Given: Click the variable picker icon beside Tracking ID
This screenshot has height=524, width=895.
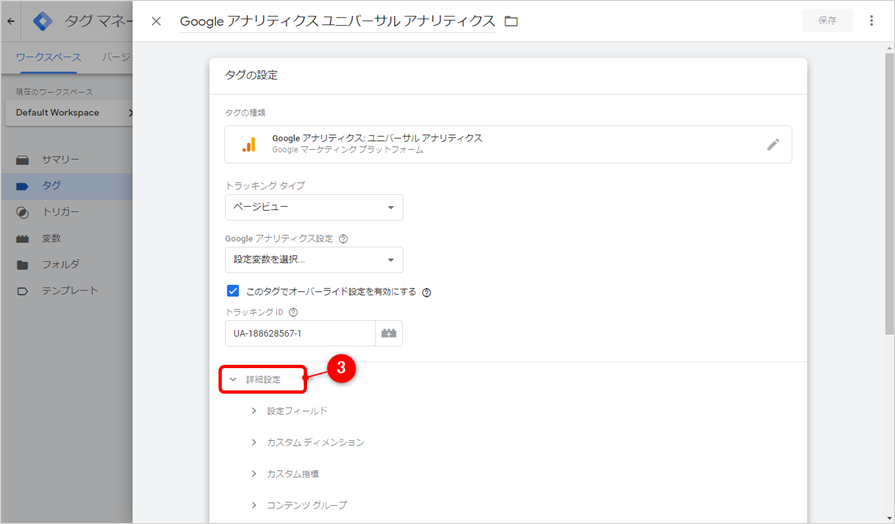Looking at the screenshot, I should pyautogui.click(x=389, y=333).
